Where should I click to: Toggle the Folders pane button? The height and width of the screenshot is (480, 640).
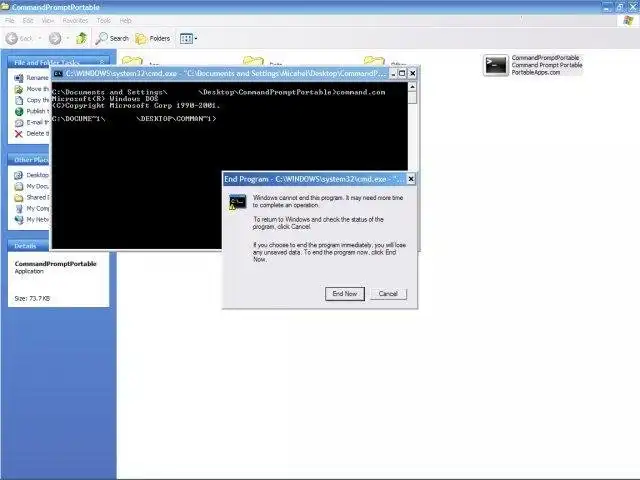(153, 38)
